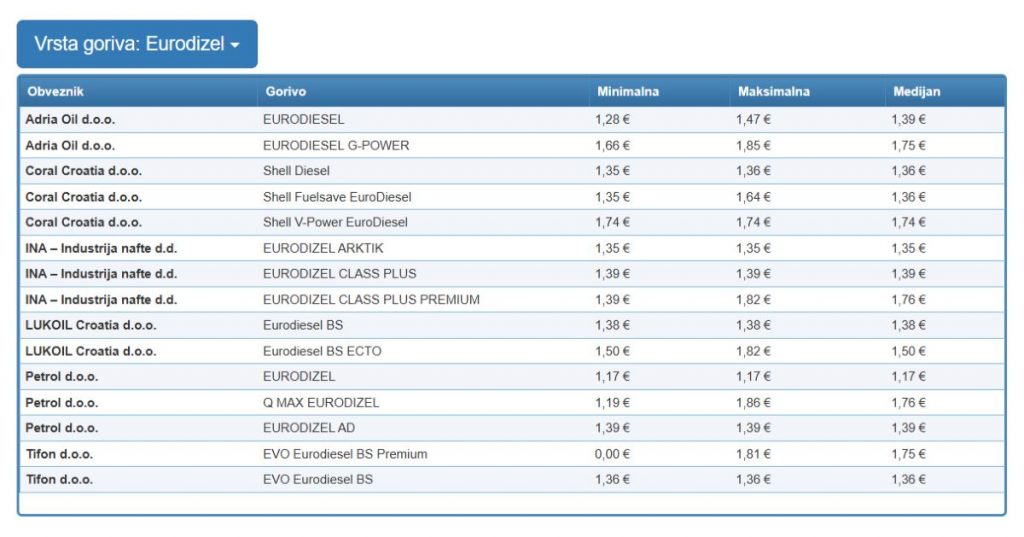
Task: Click the Tifon d.o.o. cell in the EVO Eurodiesel BS row
Action: click(x=59, y=480)
